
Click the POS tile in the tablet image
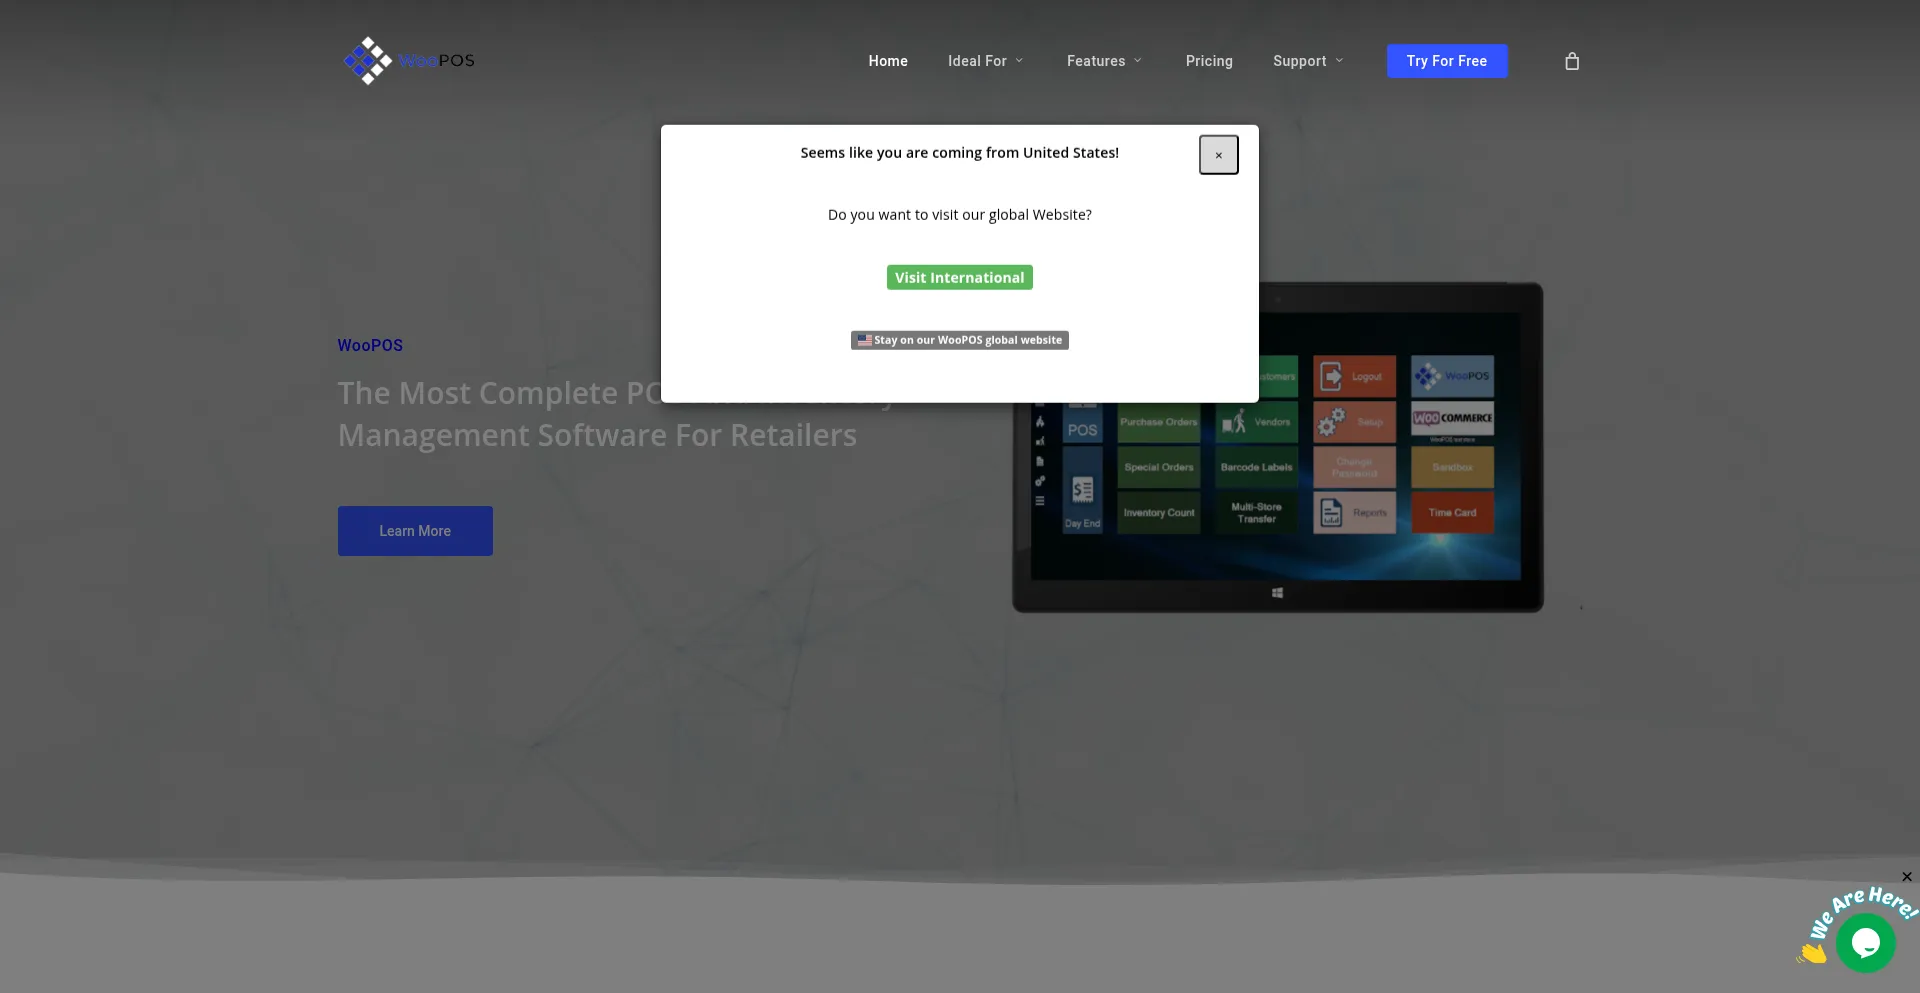(x=1082, y=424)
